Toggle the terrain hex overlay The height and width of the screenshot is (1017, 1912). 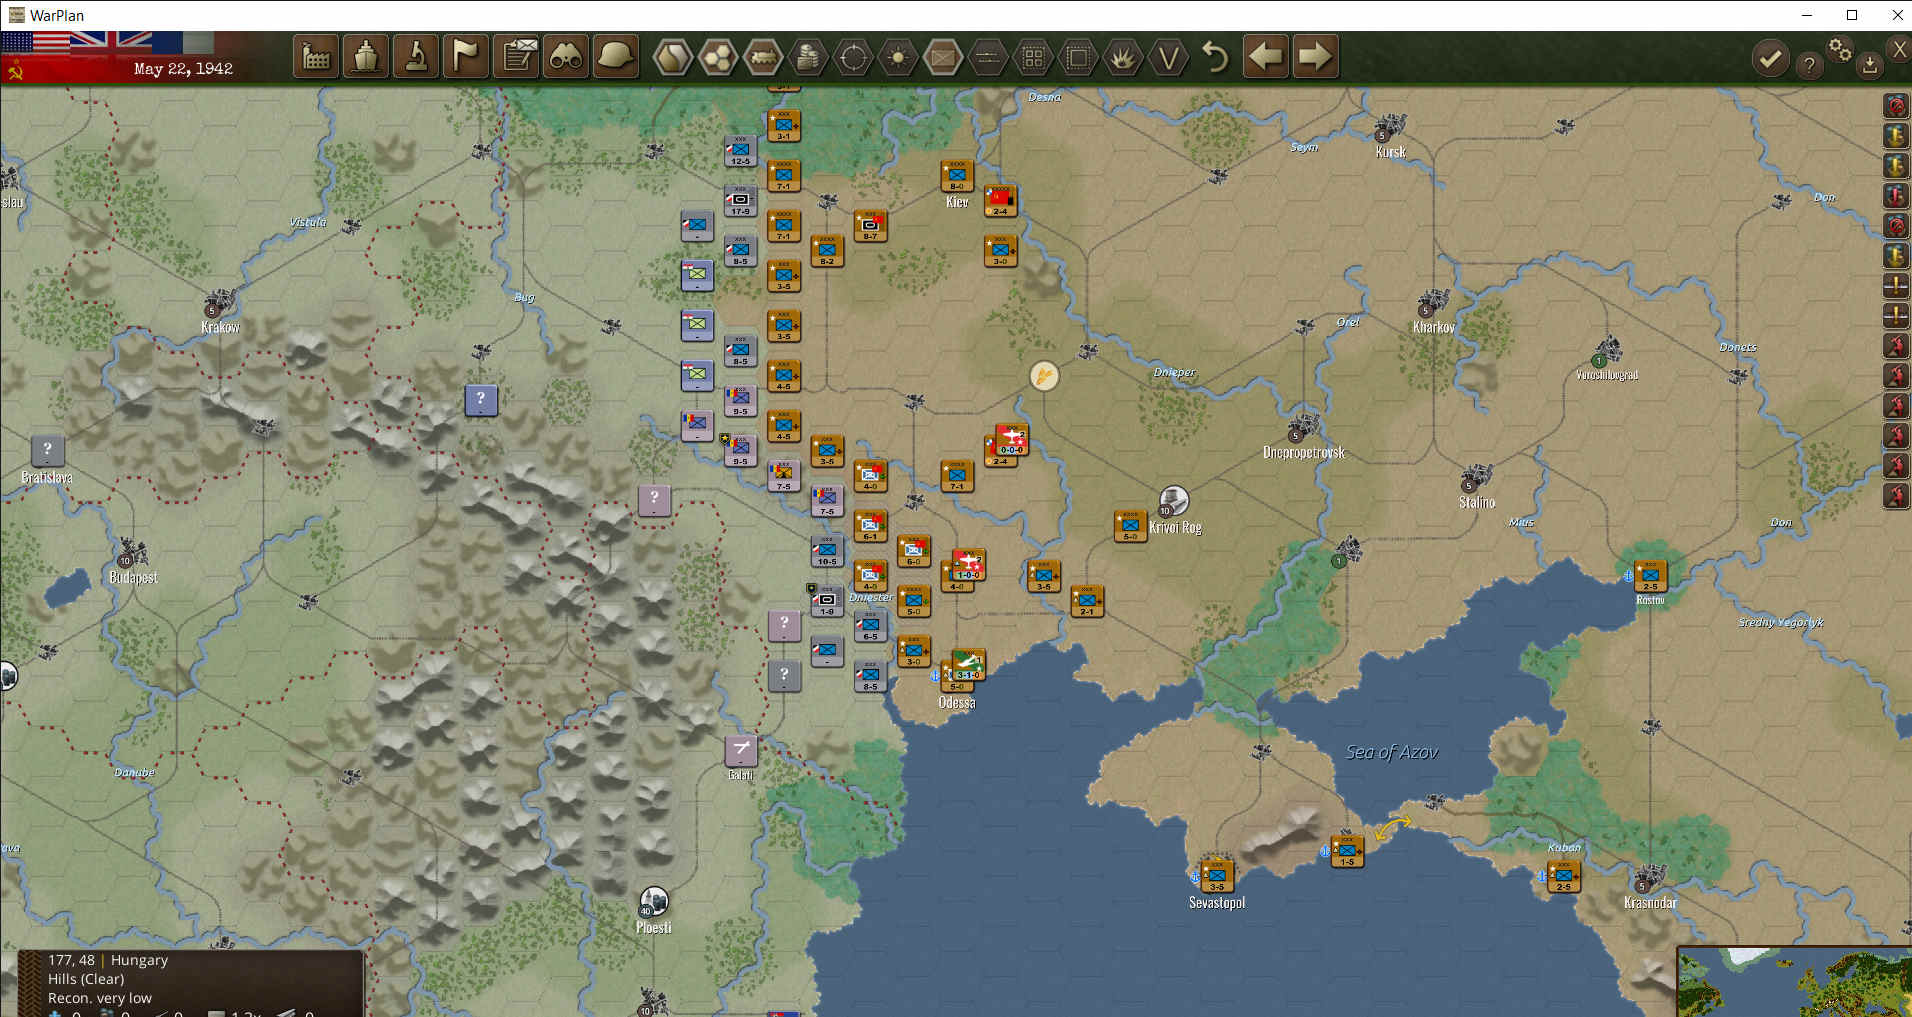(x=673, y=57)
